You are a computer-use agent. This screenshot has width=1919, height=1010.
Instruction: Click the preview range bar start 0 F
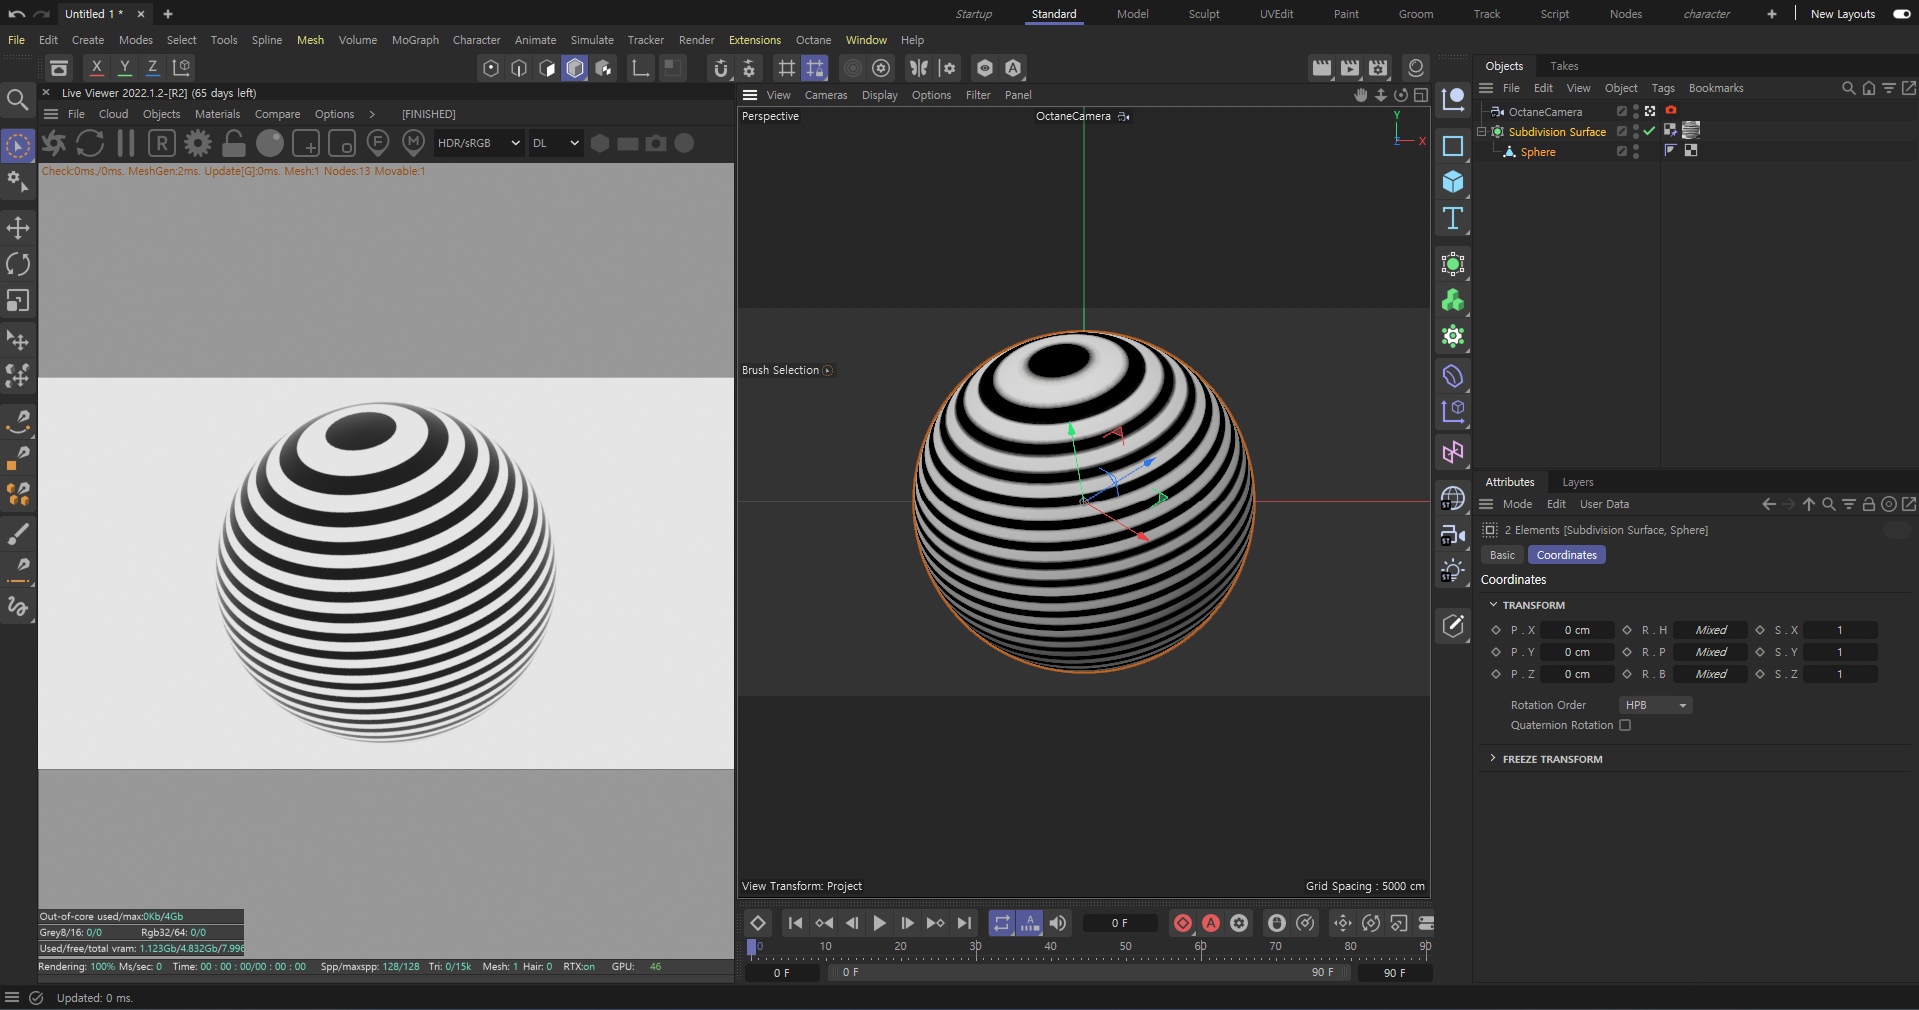pyautogui.click(x=849, y=972)
